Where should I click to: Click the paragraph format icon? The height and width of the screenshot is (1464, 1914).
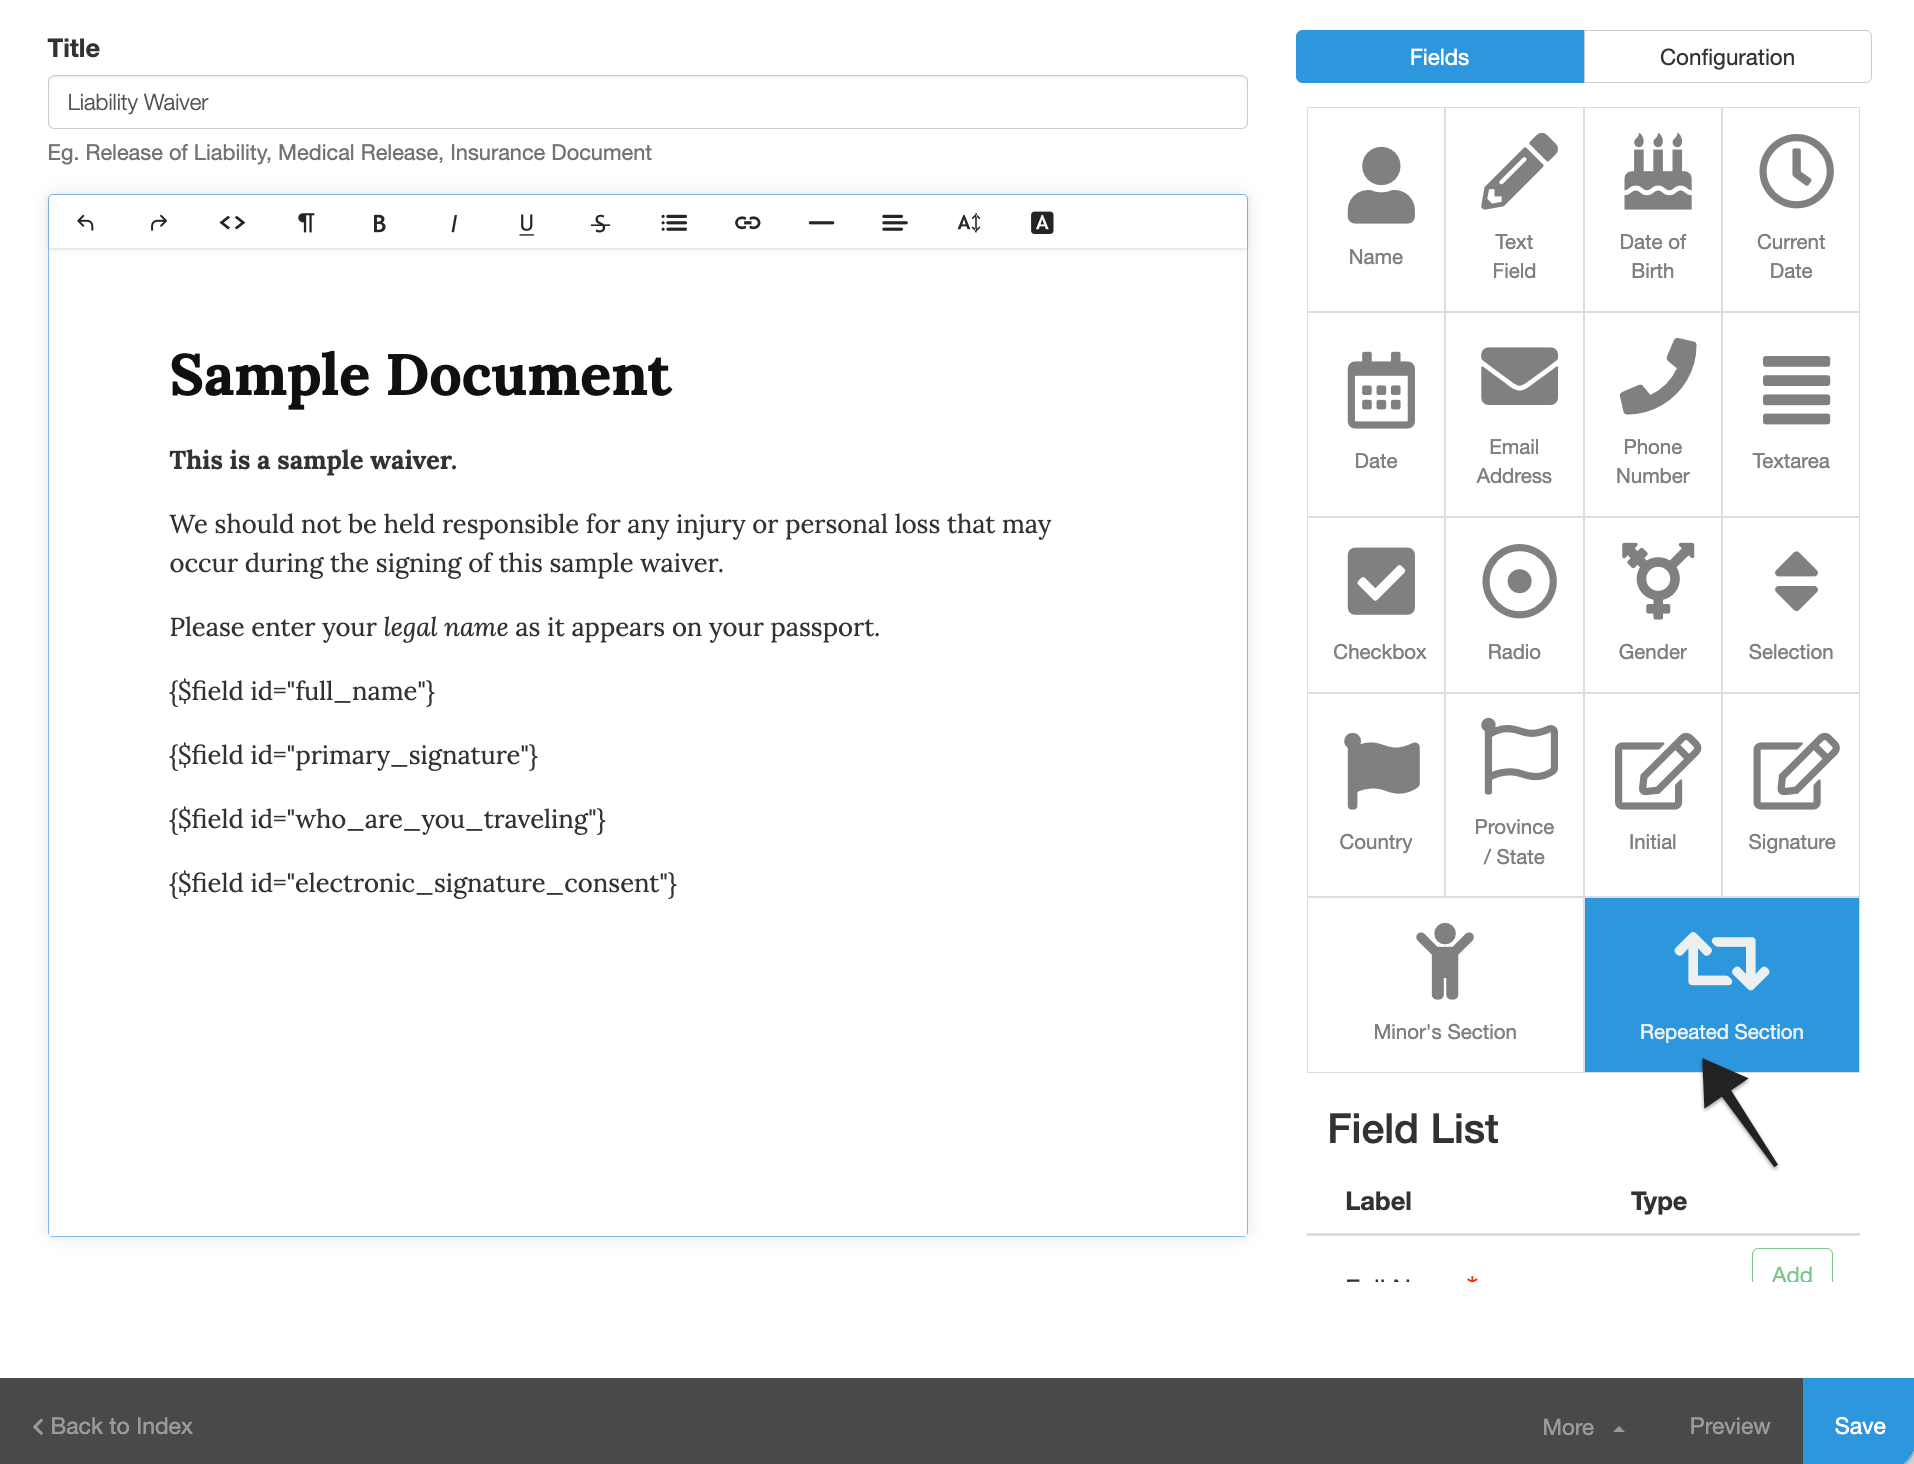pos(306,223)
